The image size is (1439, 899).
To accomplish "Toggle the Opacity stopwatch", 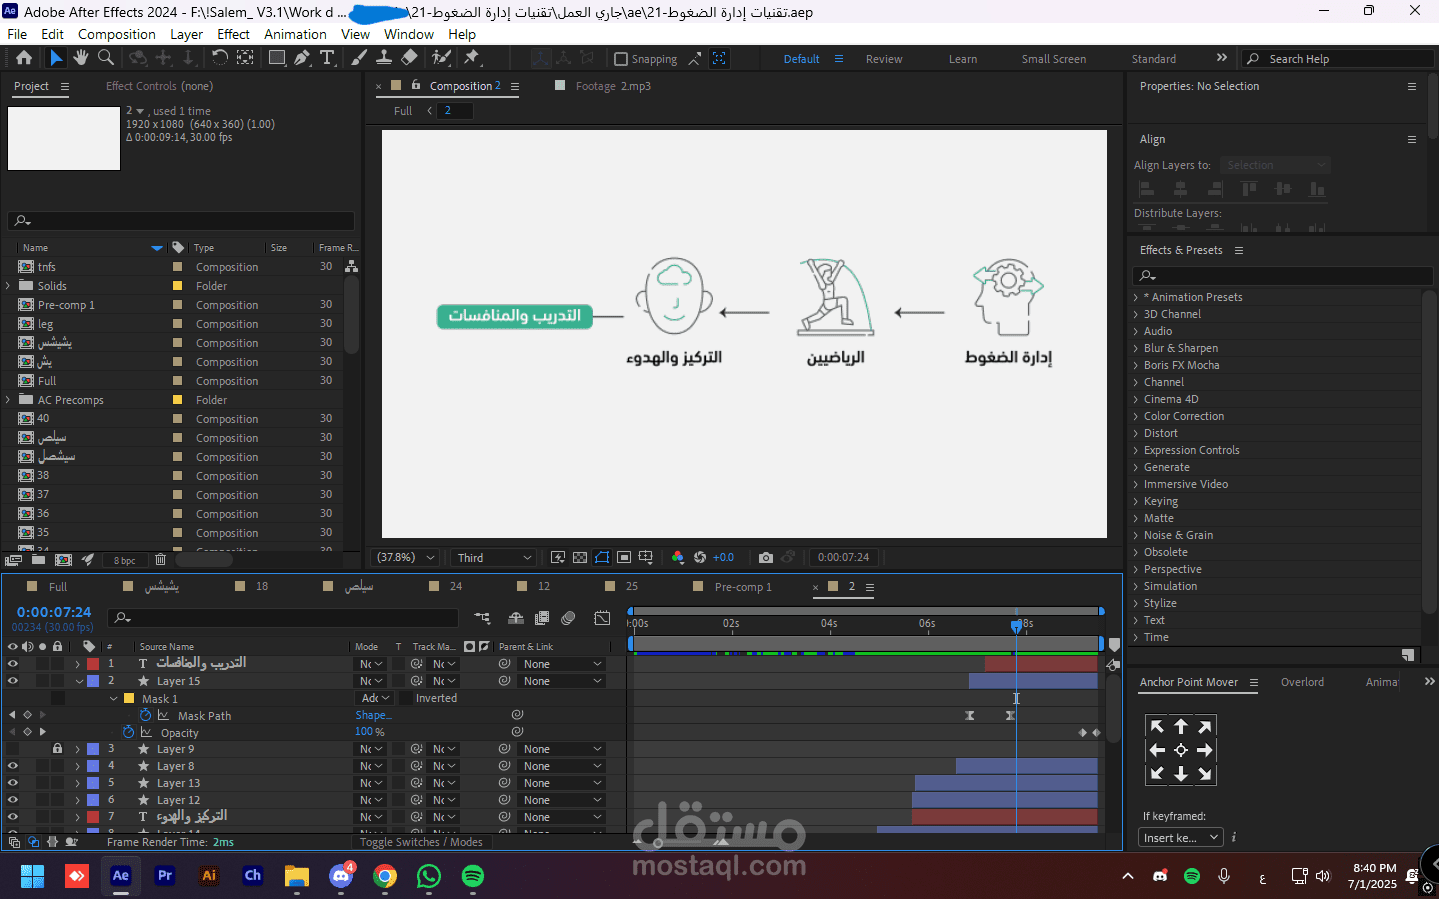I will [x=128, y=732].
